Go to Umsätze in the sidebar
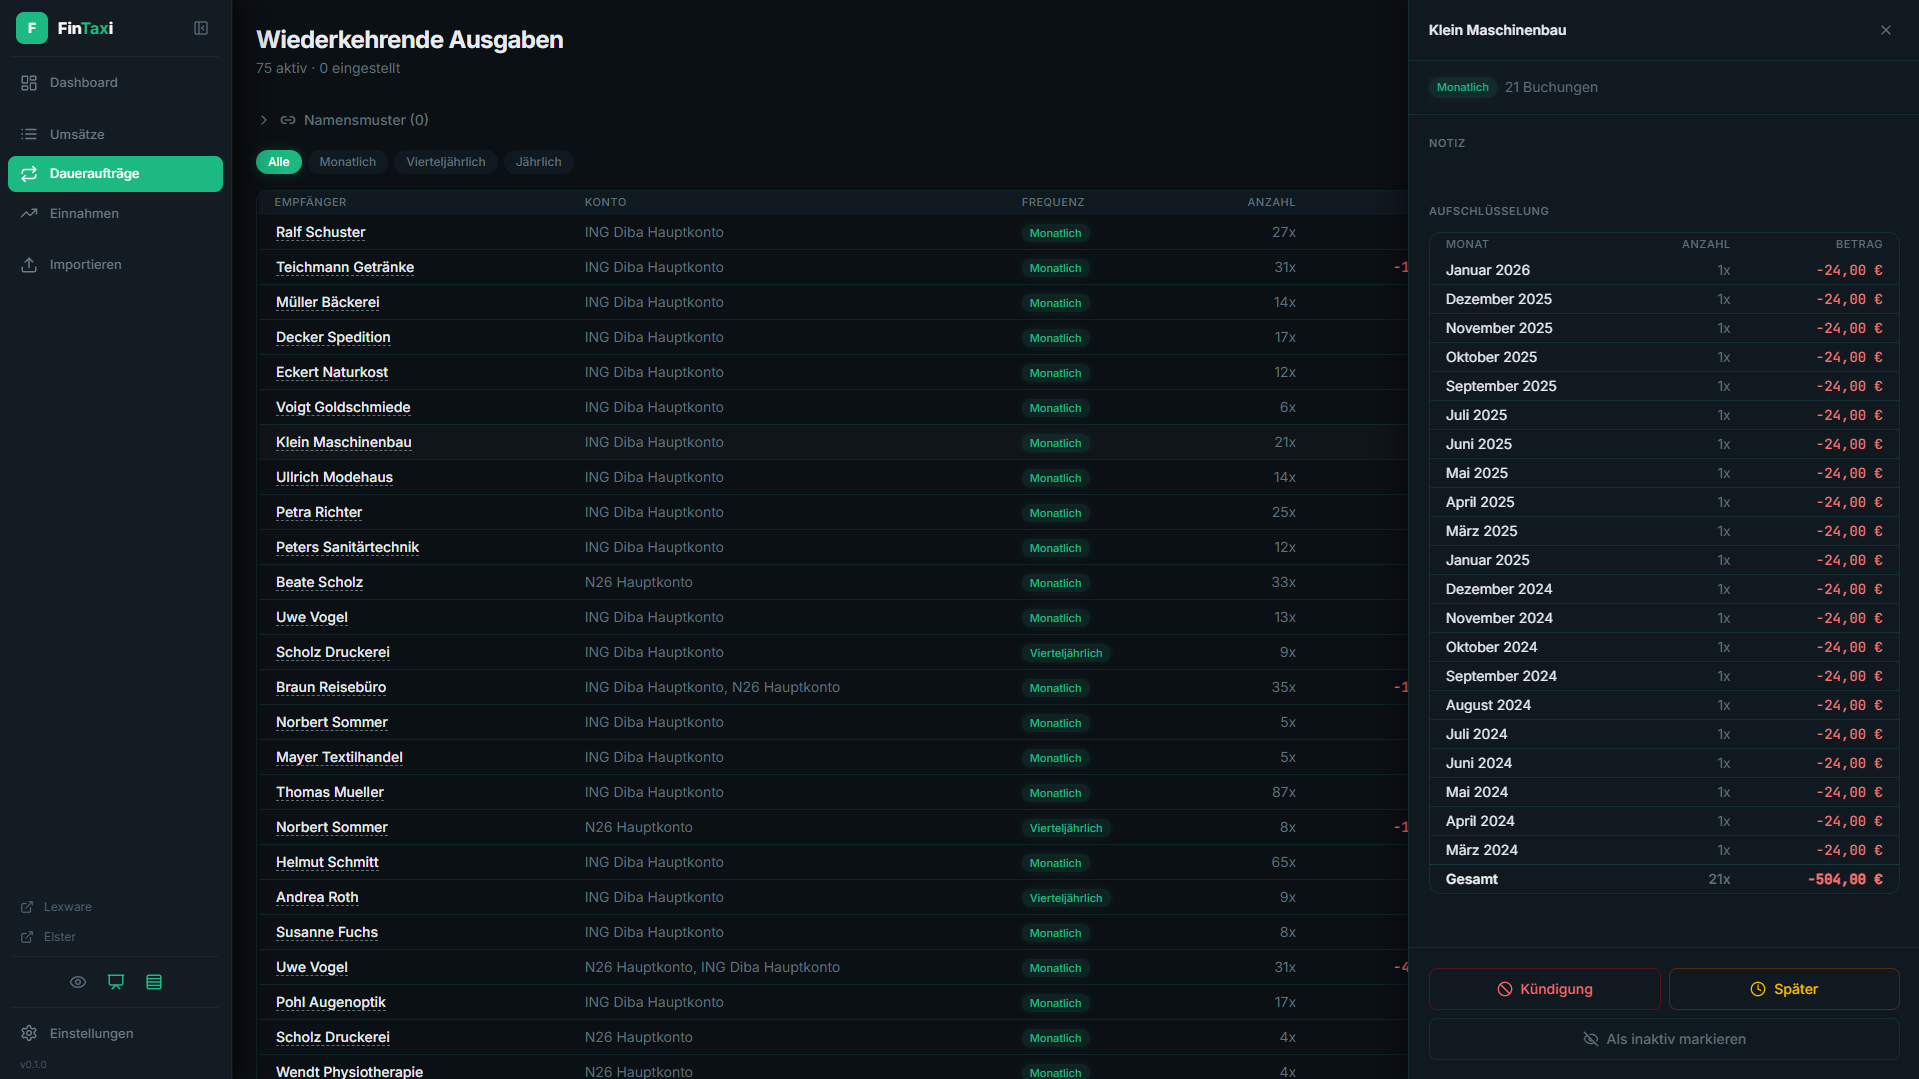 coord(77,134)
